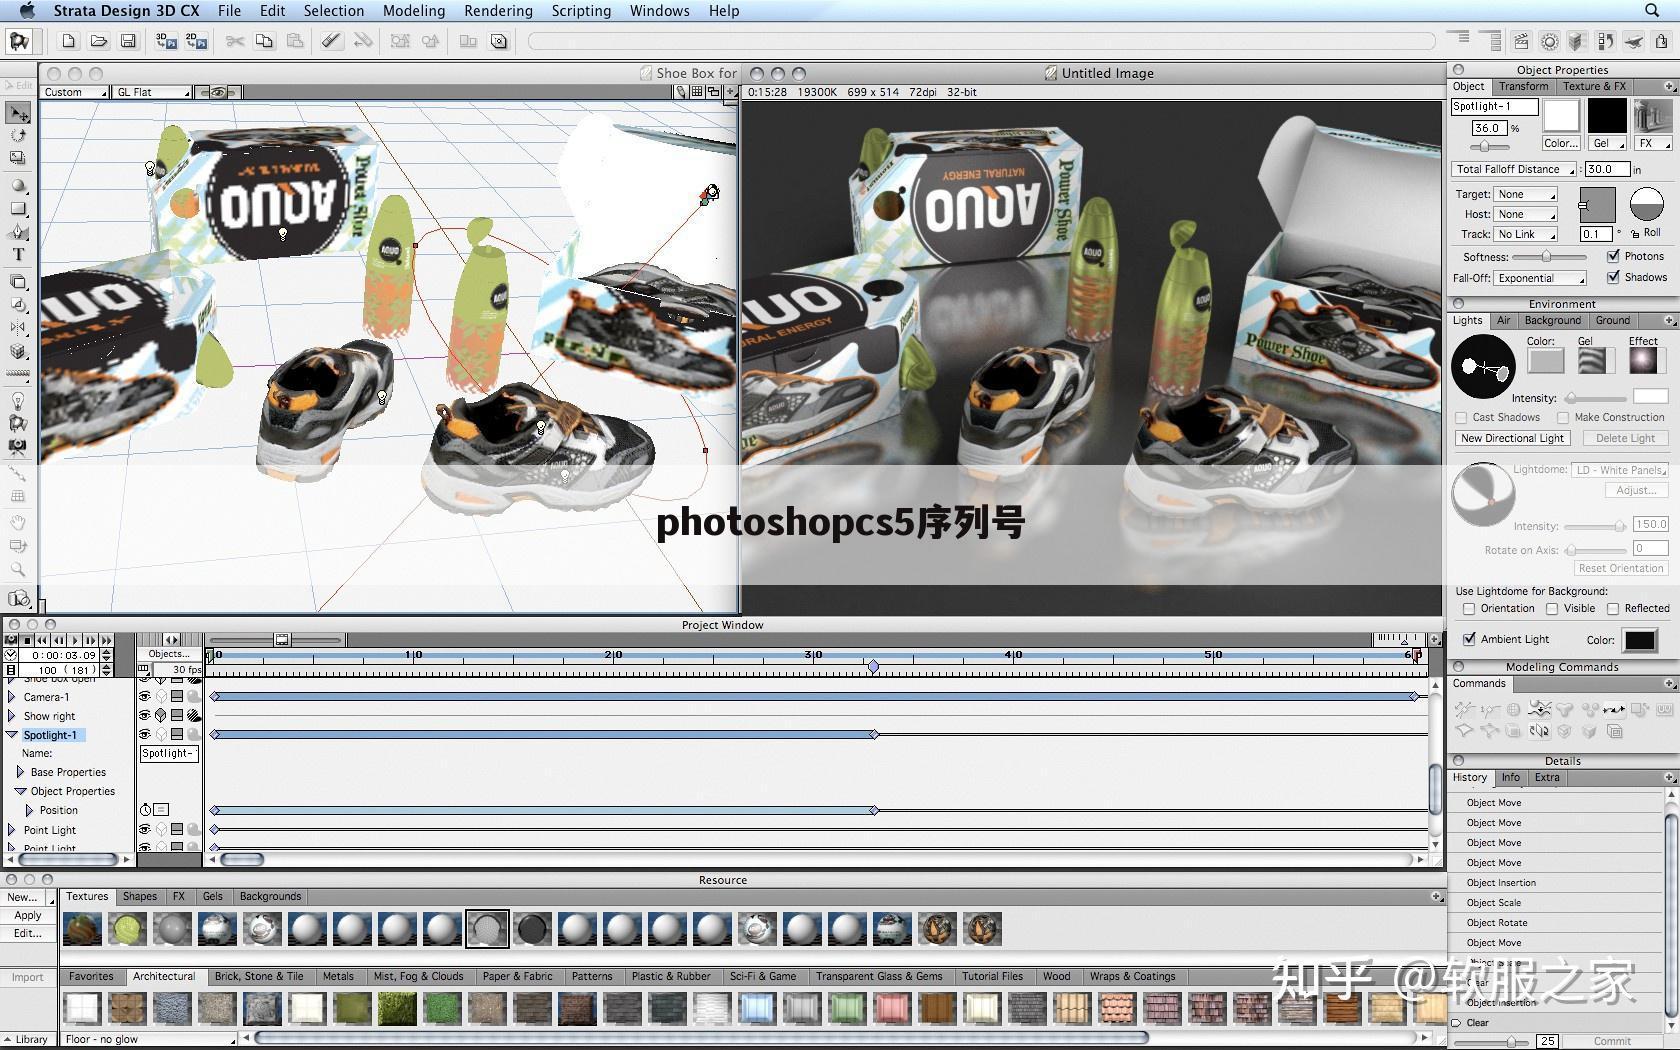Toggle Cast Shadows checkbox
This screenshot has width=1680, height=1050.
(x=1461, y=417)
